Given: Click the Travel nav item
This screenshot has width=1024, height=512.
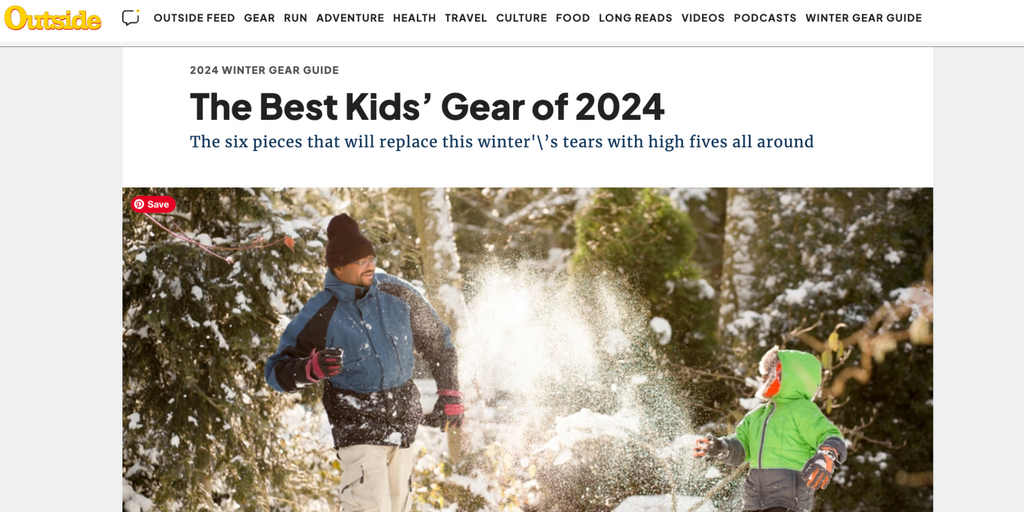Looking at the screenshot, I should coord(466,18).
